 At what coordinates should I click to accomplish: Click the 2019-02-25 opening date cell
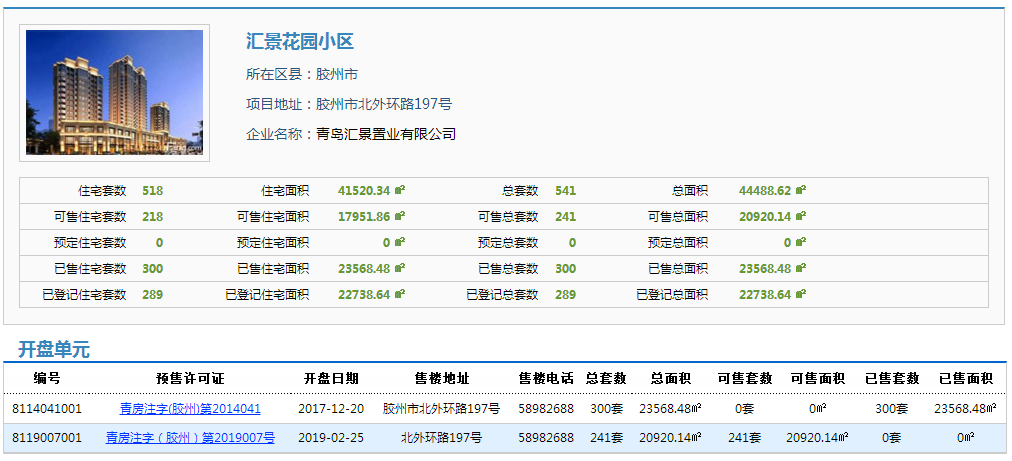tap(331, 438)
